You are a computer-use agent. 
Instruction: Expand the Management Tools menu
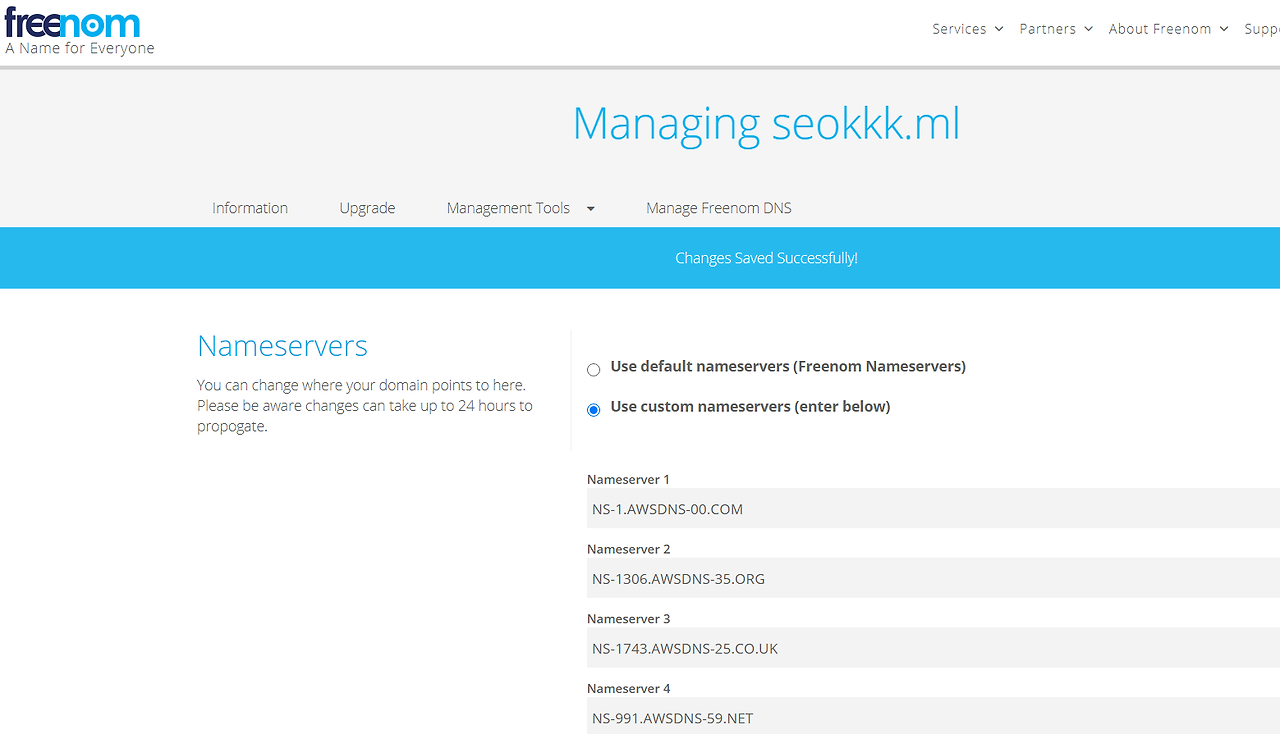pyautogui.click(x=520, y=208)
